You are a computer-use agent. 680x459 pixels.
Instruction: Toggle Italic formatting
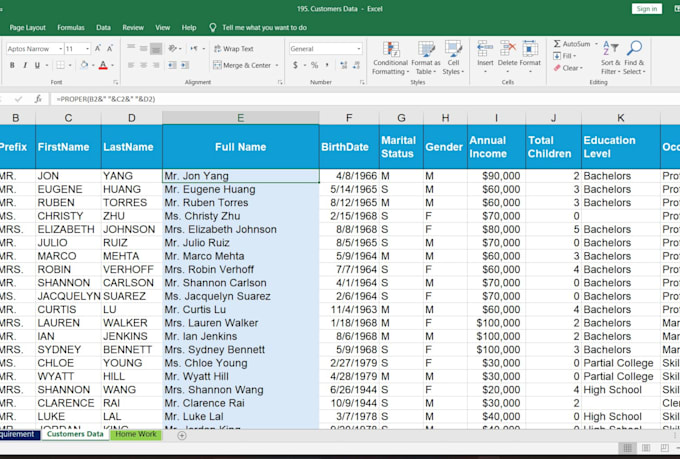point(25,65)
